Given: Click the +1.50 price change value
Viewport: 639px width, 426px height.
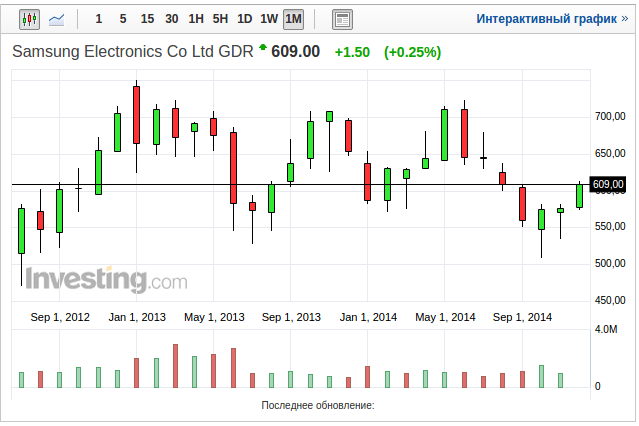Looking at the screenshot, I should click(x=352, y=52).
